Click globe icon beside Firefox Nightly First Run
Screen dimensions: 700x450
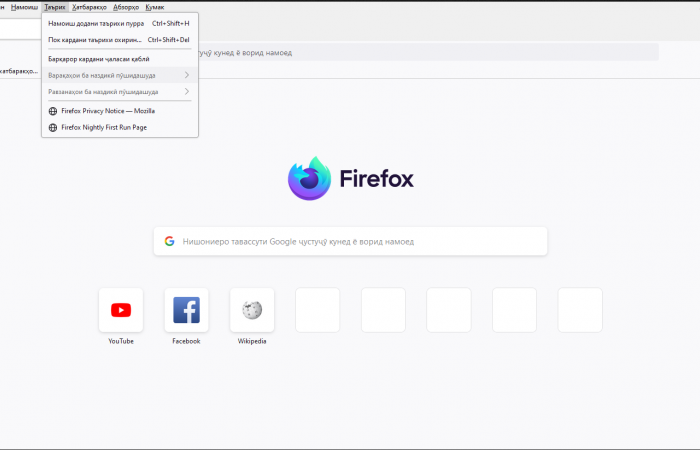tap(53, 128)
